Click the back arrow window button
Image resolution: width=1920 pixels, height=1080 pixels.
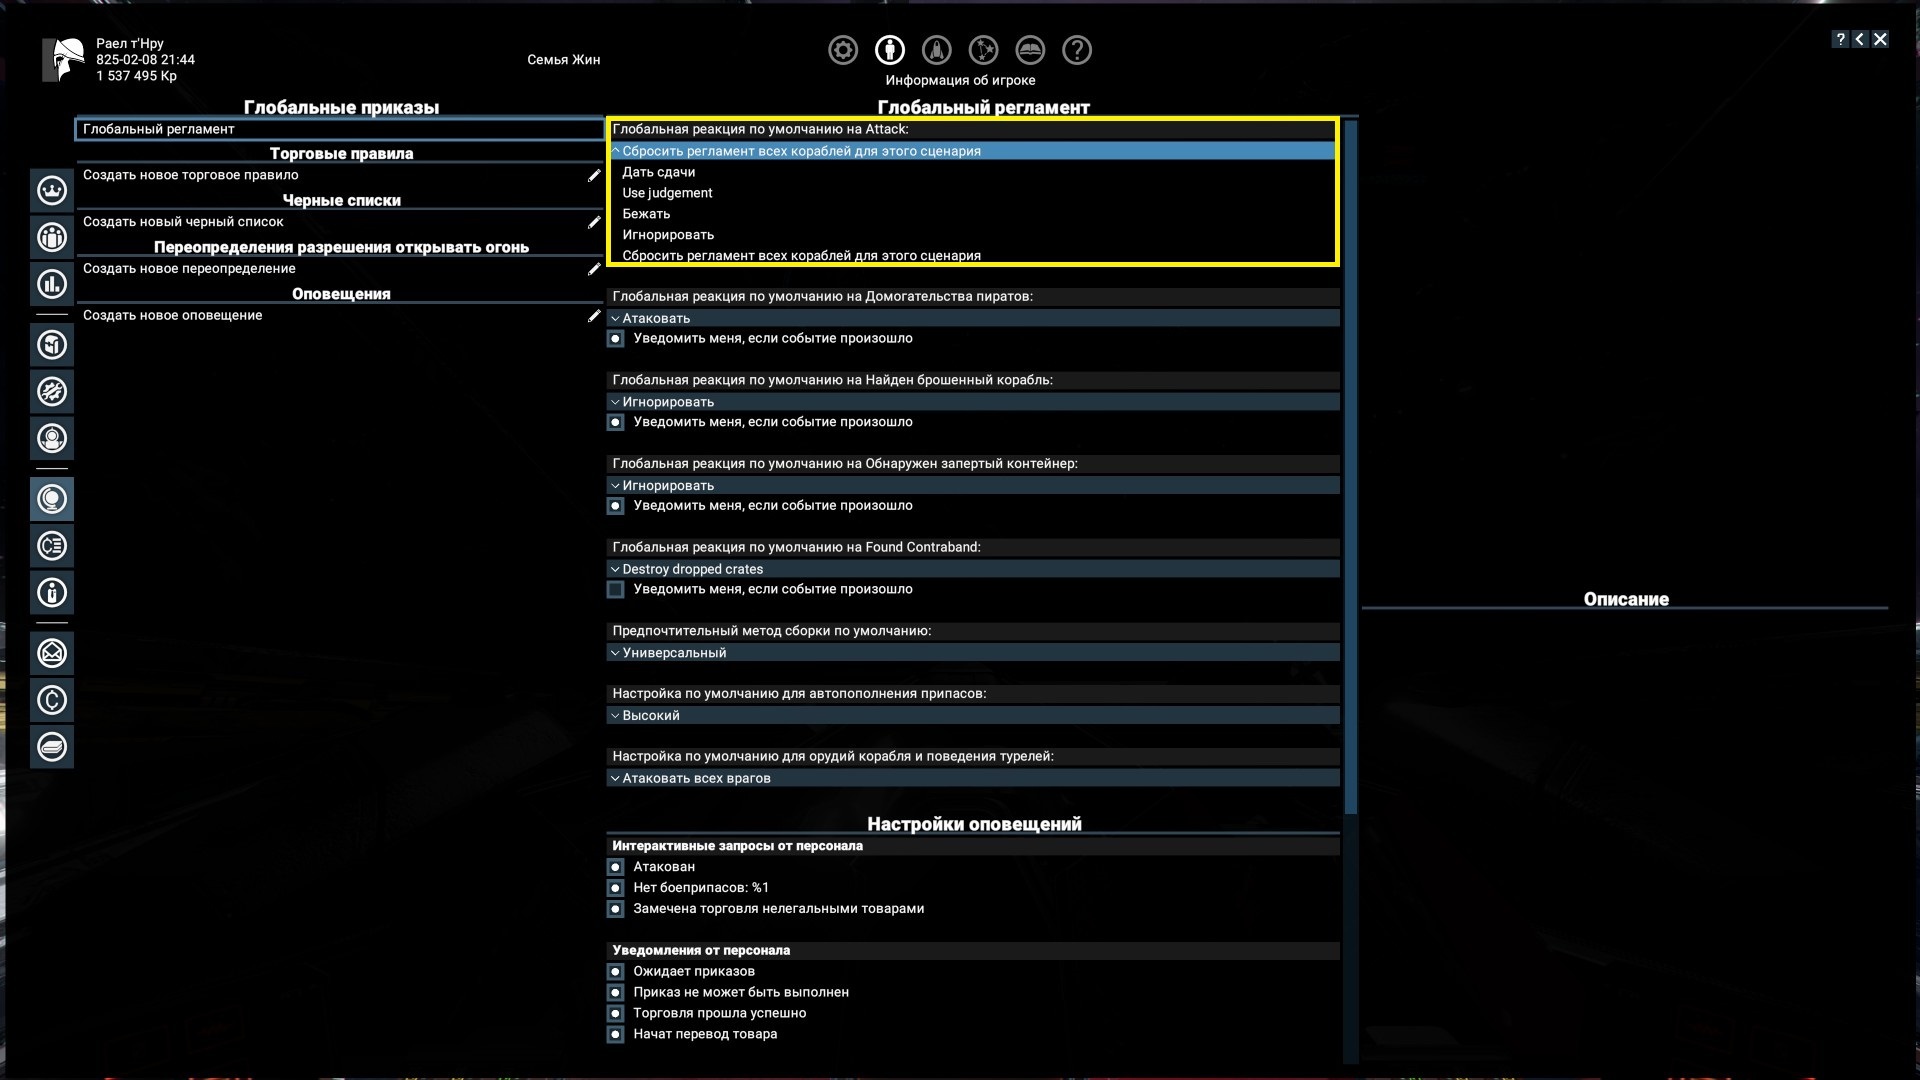tap(1860, 39)
